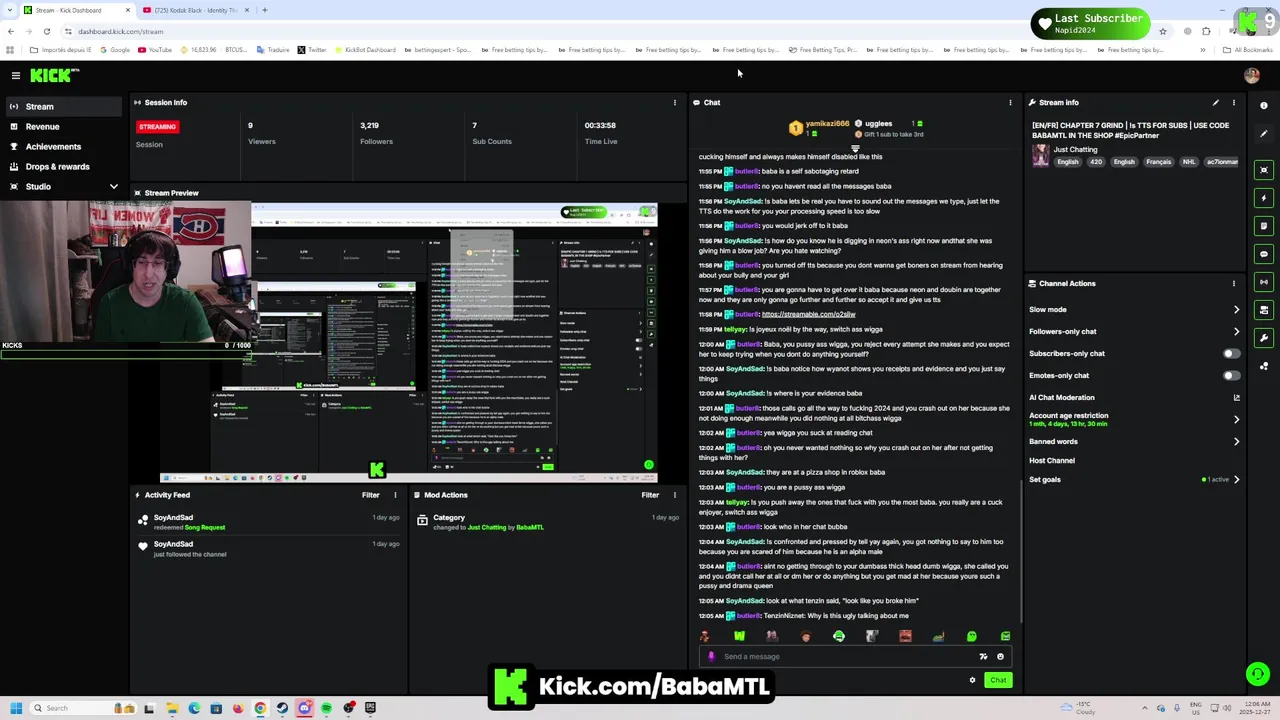1280x720 pixels.
Task: Open user avatar menu in top-right
Action: 1251,75
